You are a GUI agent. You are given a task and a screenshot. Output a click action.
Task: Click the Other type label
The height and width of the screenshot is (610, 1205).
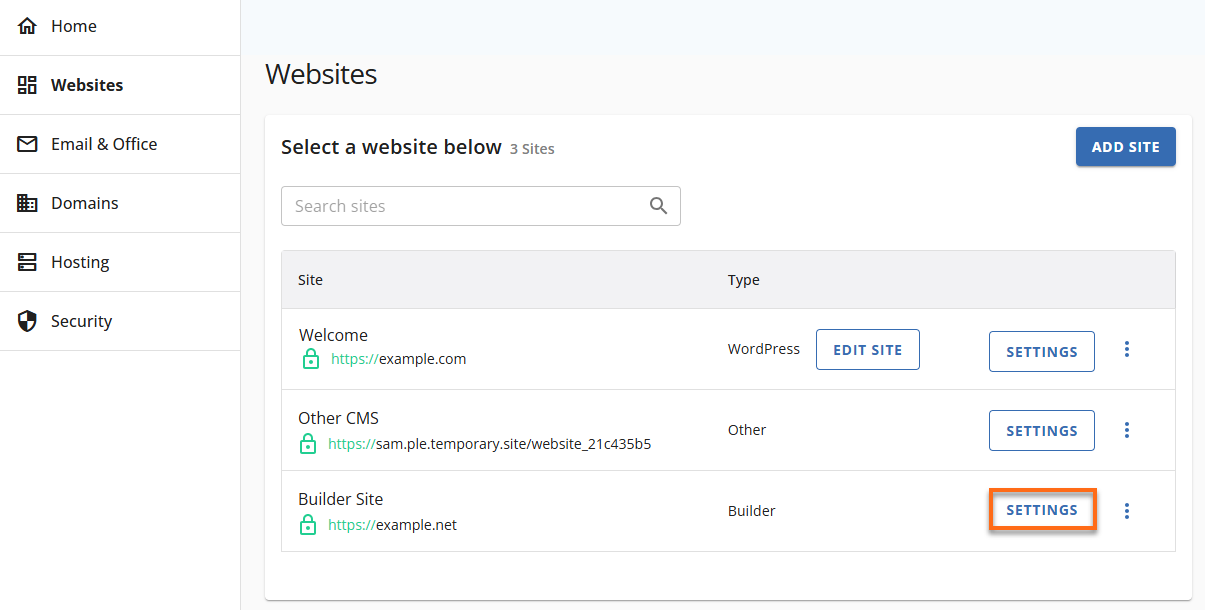[747, 430]
